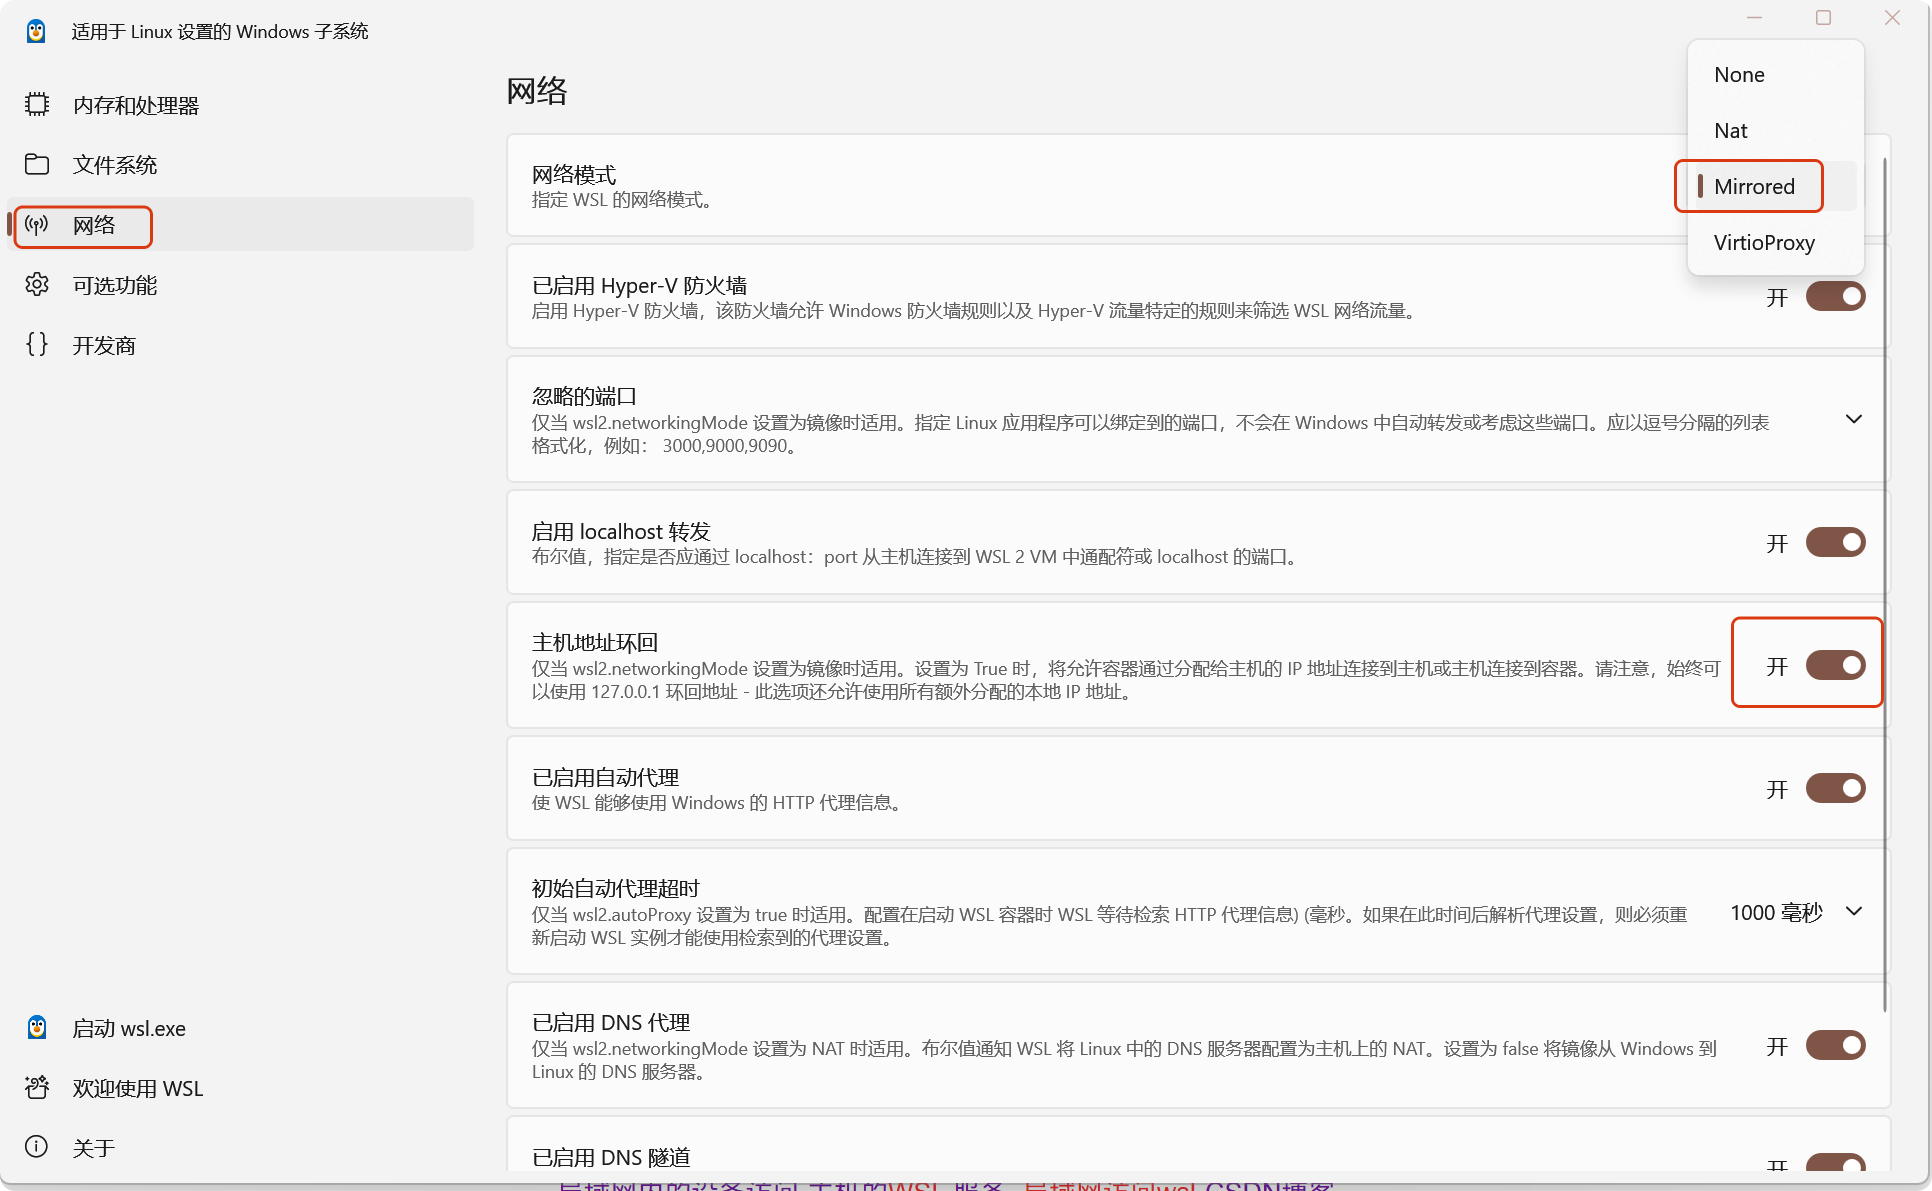Toggle the Hyper-V 防火墙 switch
The width and height of the screenshot is (1932, 1191).
coord(1835,297)
